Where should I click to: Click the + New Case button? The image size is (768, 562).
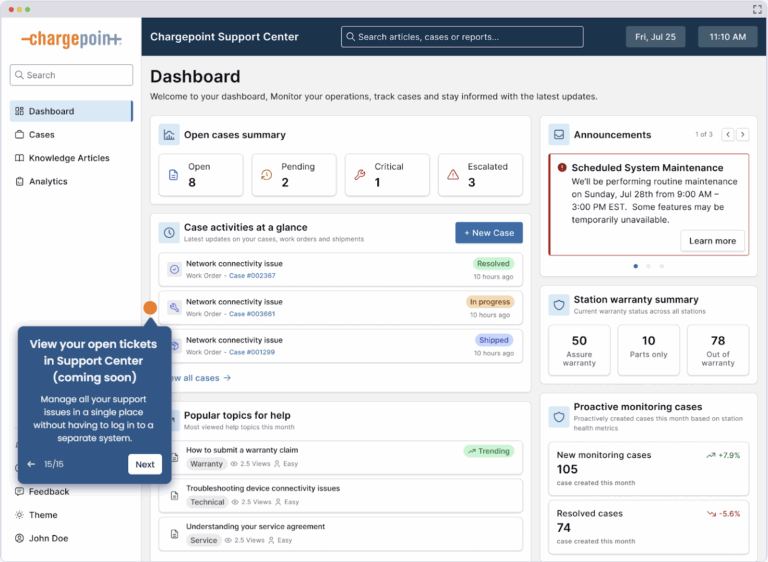[488, 233]
